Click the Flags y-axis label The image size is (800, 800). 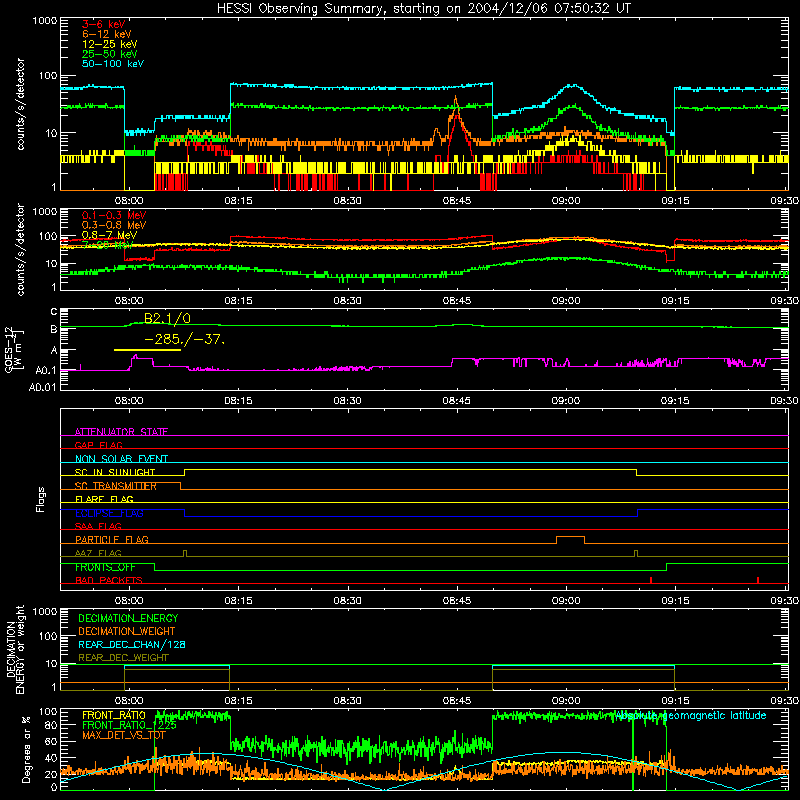click(x=40, y=499)
